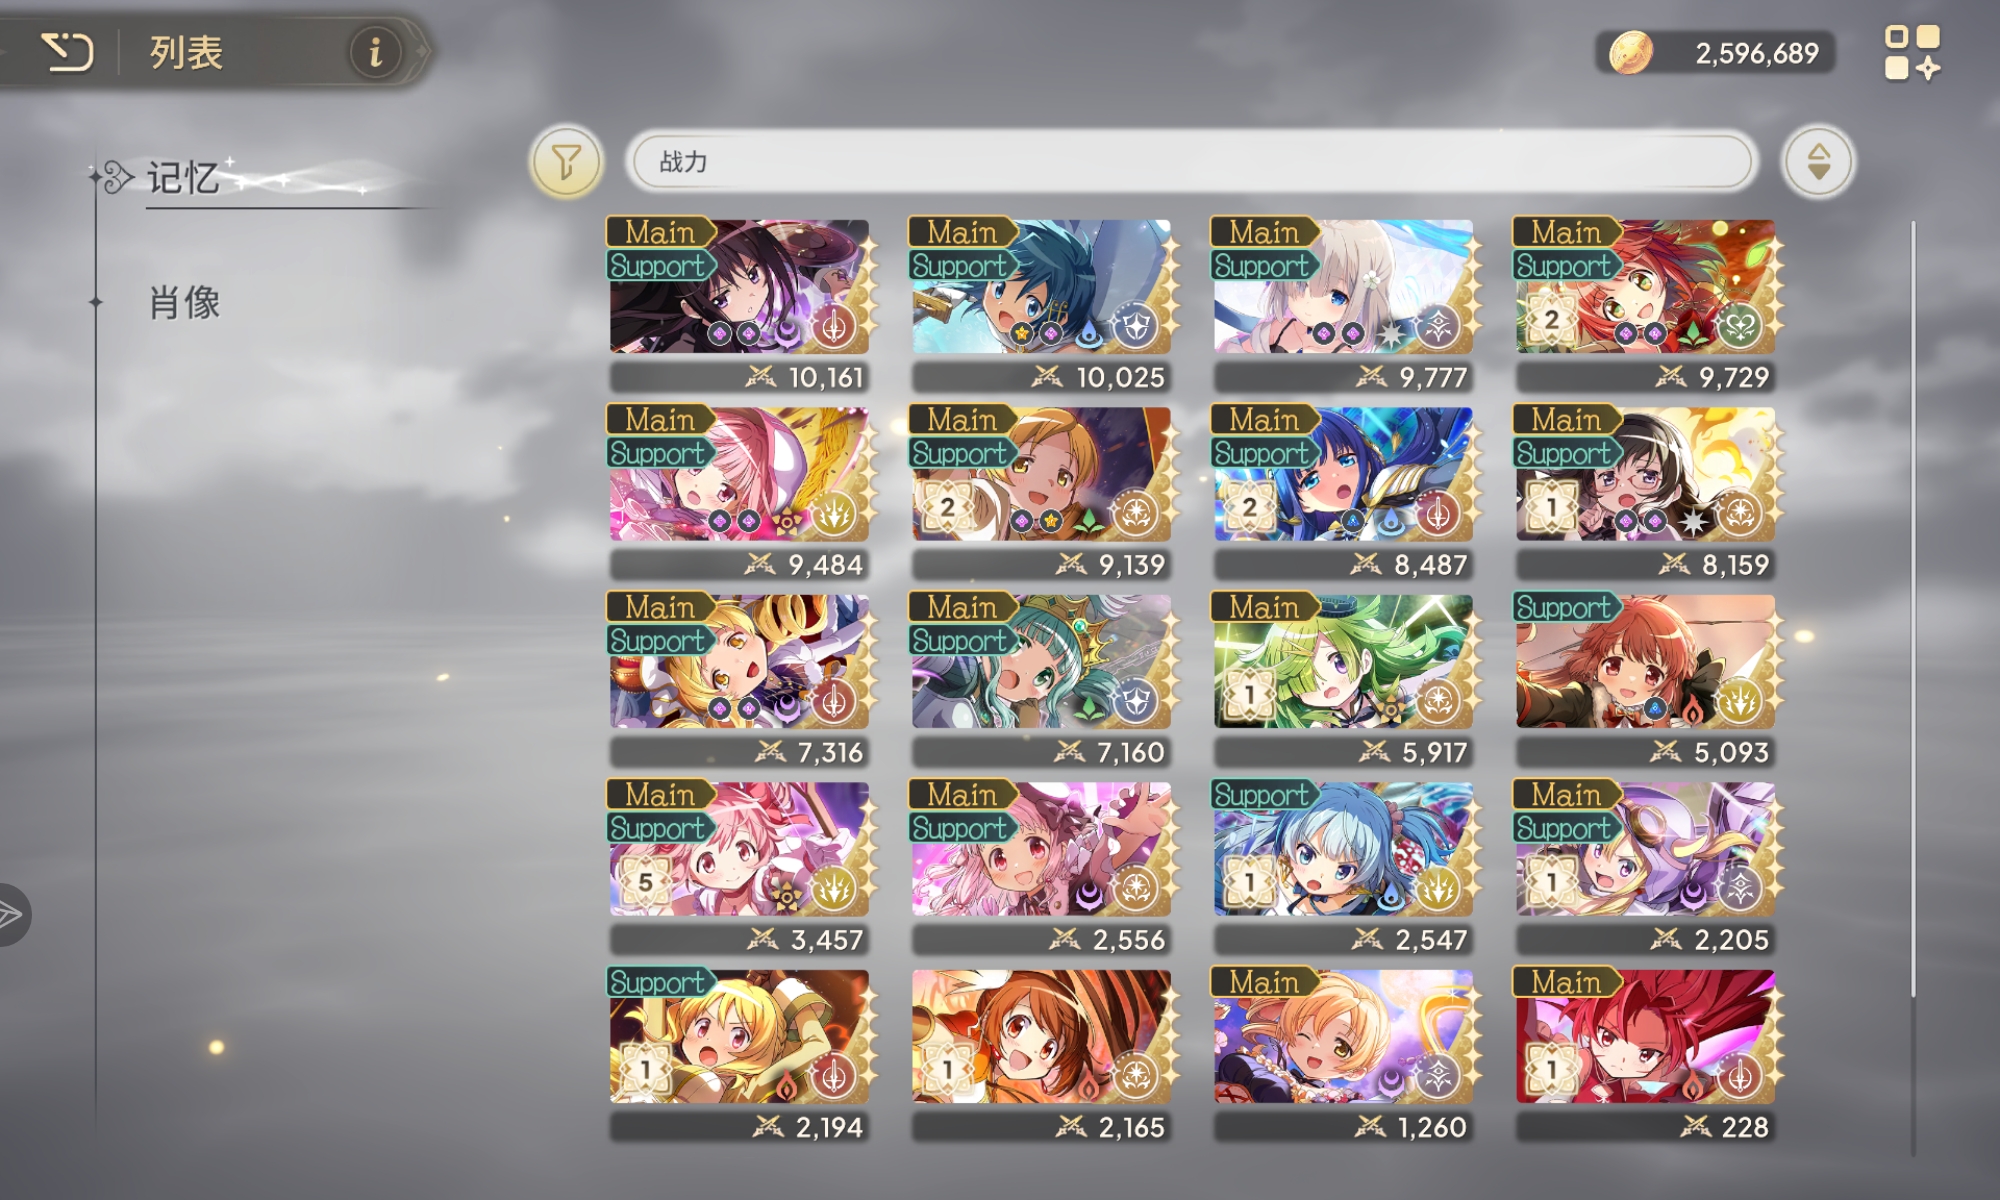Viewport: 2000px width, 1200px height.
Task: Pick the card with power 3,457
Action: pos(740,867)
